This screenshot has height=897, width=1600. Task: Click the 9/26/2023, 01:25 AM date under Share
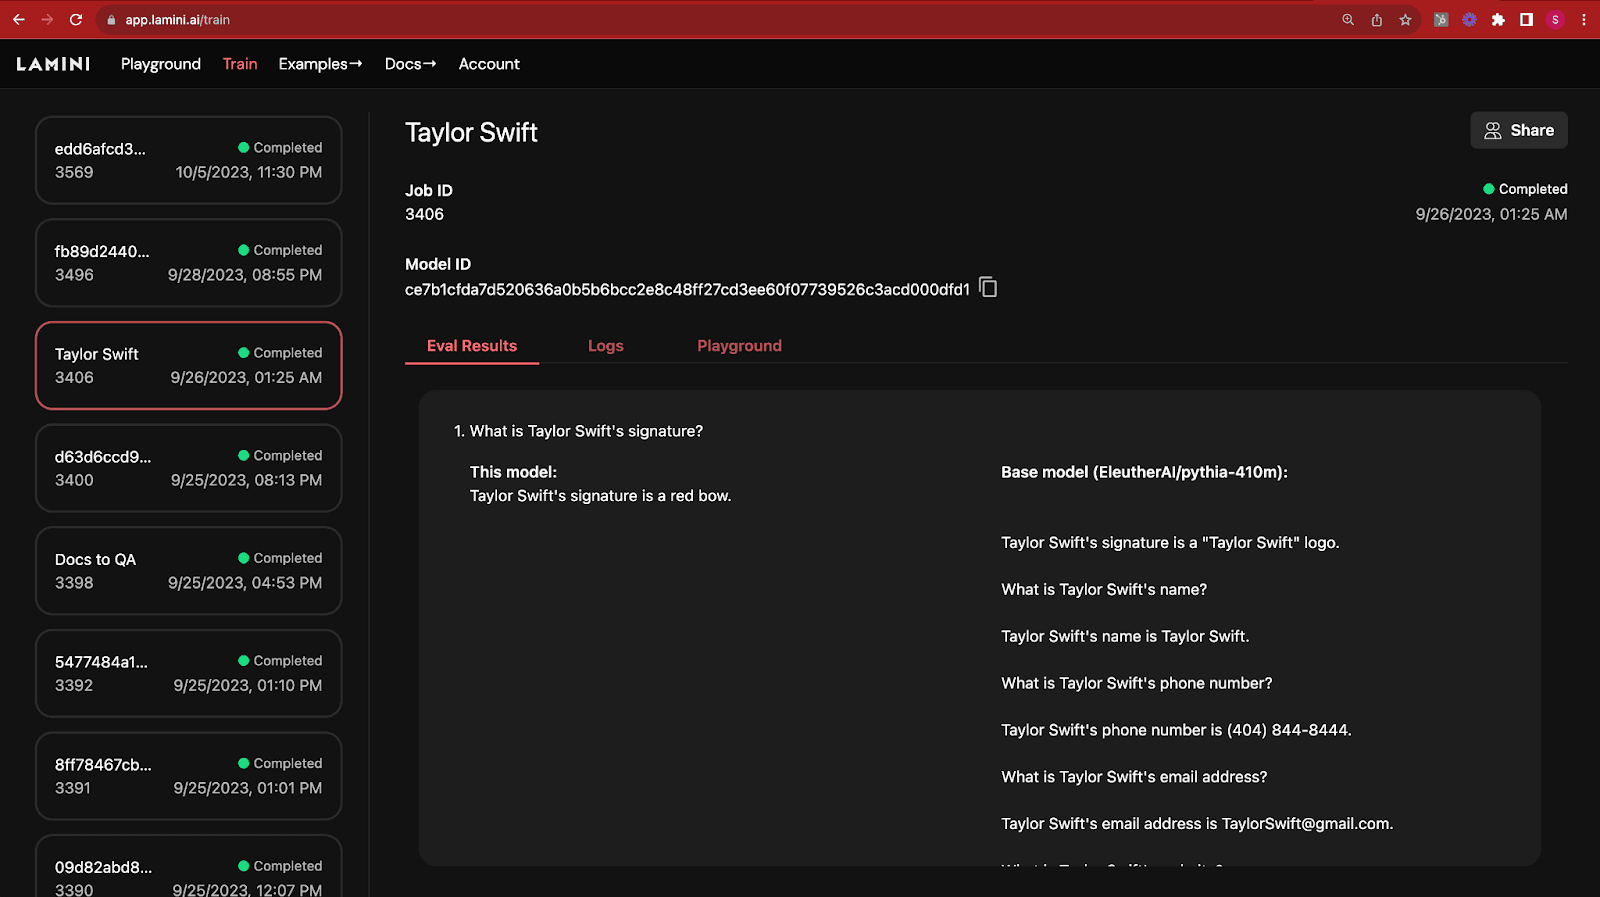[x=1491, y=214]
